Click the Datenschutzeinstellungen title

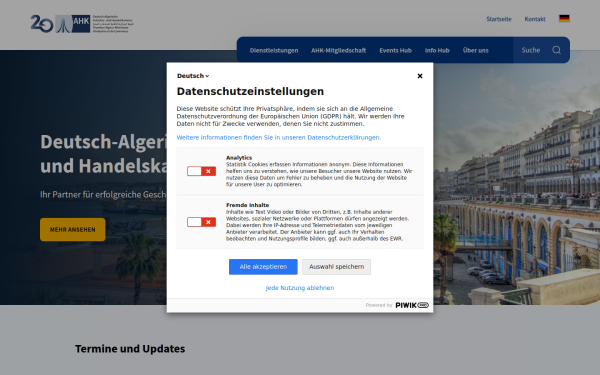click(250, 91)
